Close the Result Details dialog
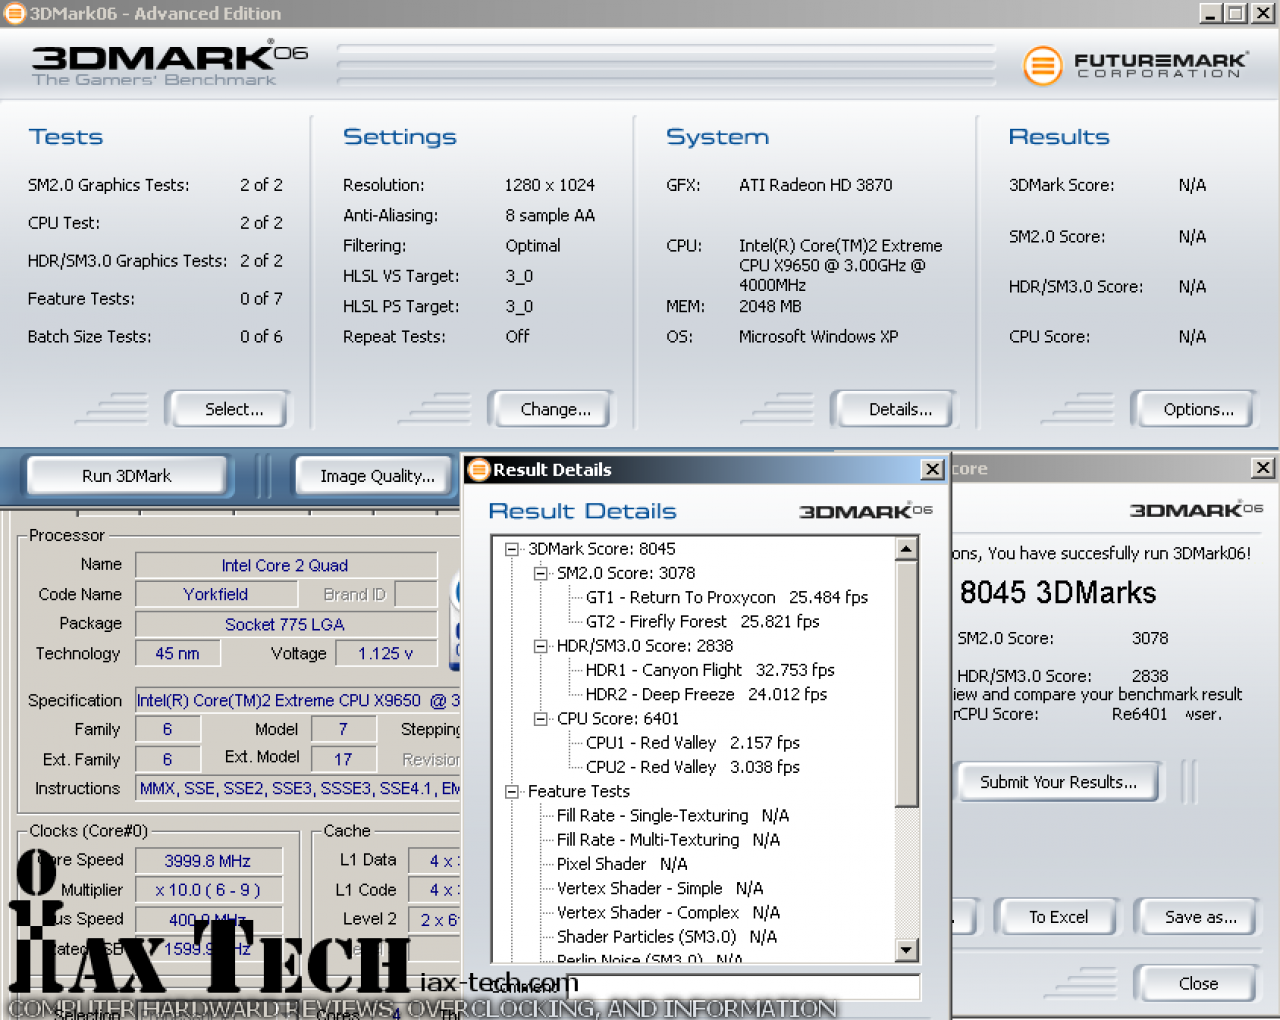This screenshot has height=1020, width=1280. click(932, 469)
